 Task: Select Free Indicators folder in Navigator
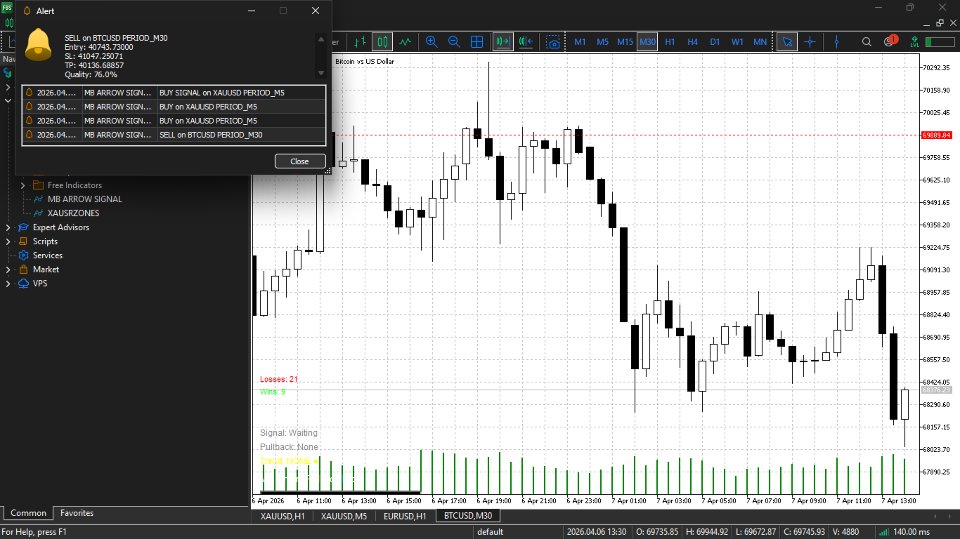click(x=74, y=185)
